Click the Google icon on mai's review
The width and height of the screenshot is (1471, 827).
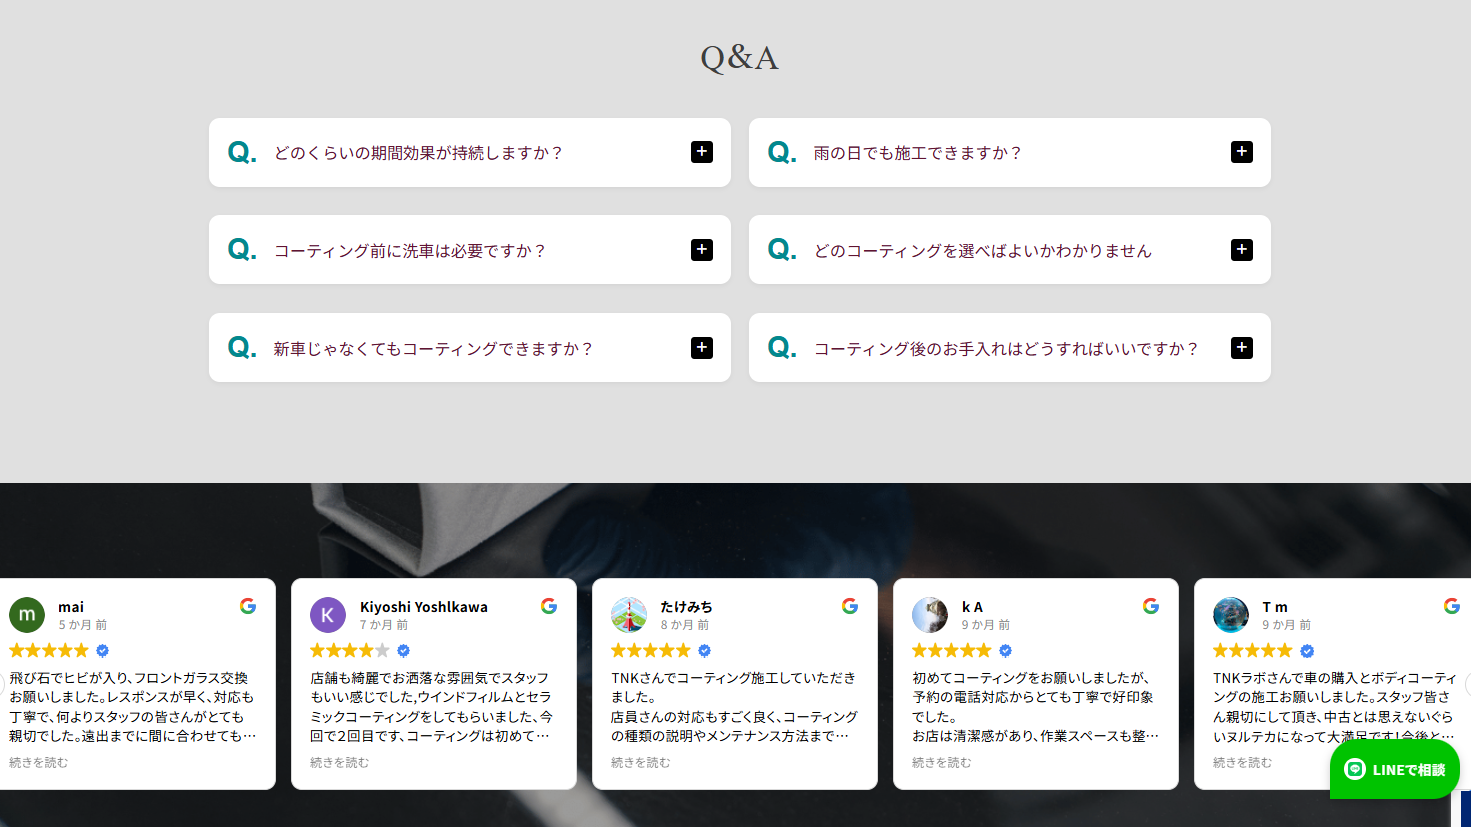248,606
